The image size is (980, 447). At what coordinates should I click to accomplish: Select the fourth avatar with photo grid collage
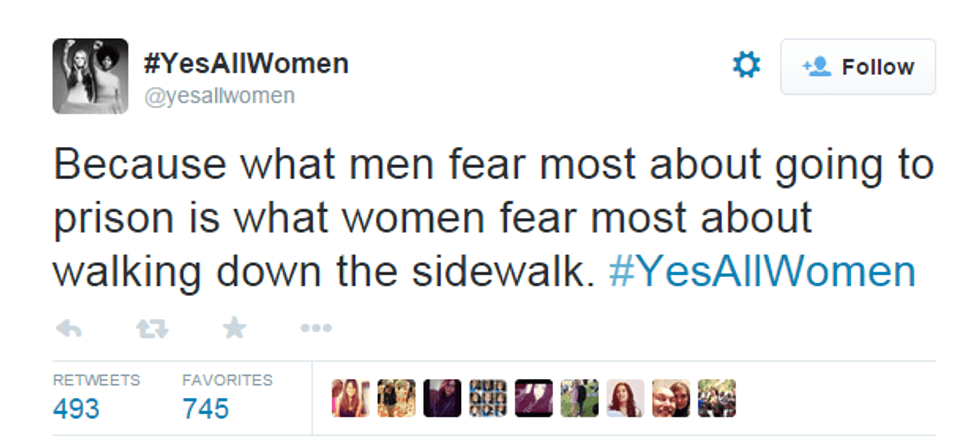489,398
